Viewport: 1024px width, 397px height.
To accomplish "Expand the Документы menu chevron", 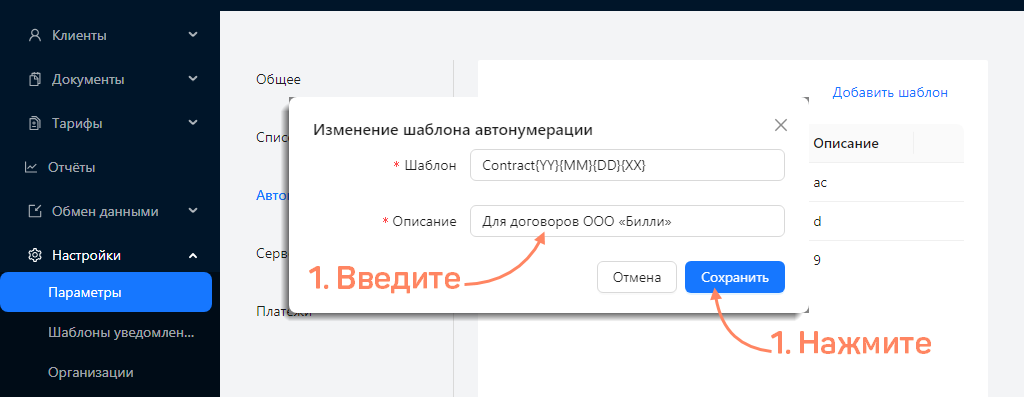I will coord(193,79).
